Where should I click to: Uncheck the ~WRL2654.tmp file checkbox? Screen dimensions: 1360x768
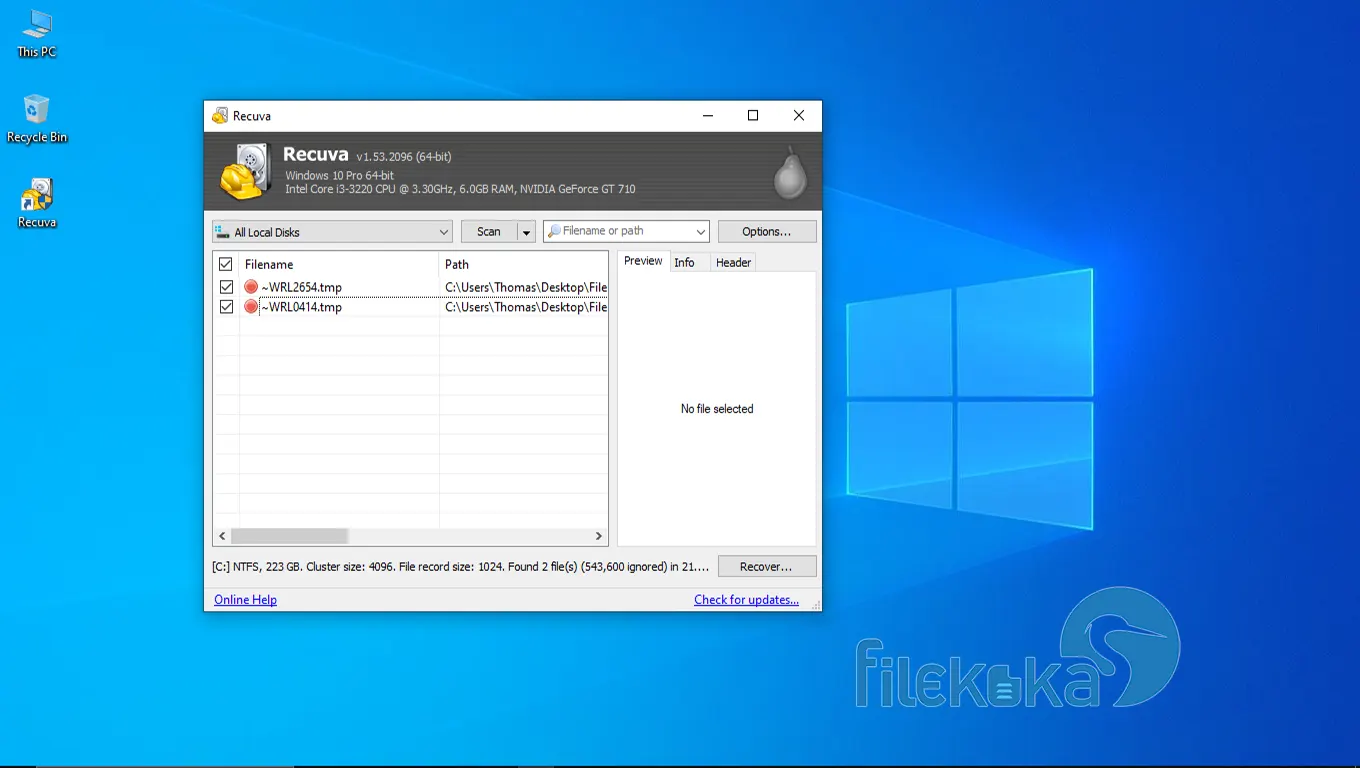[226, 287]
